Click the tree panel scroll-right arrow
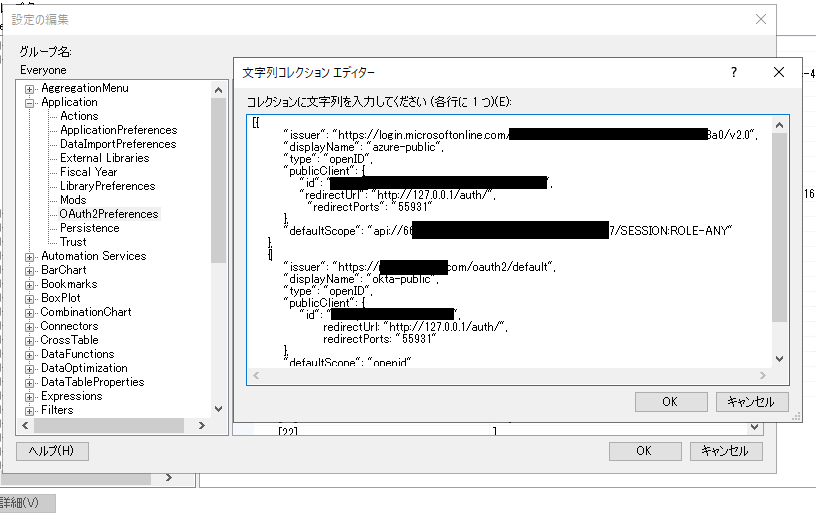This screenshot has height=522, width=816. tap(202, 426)
